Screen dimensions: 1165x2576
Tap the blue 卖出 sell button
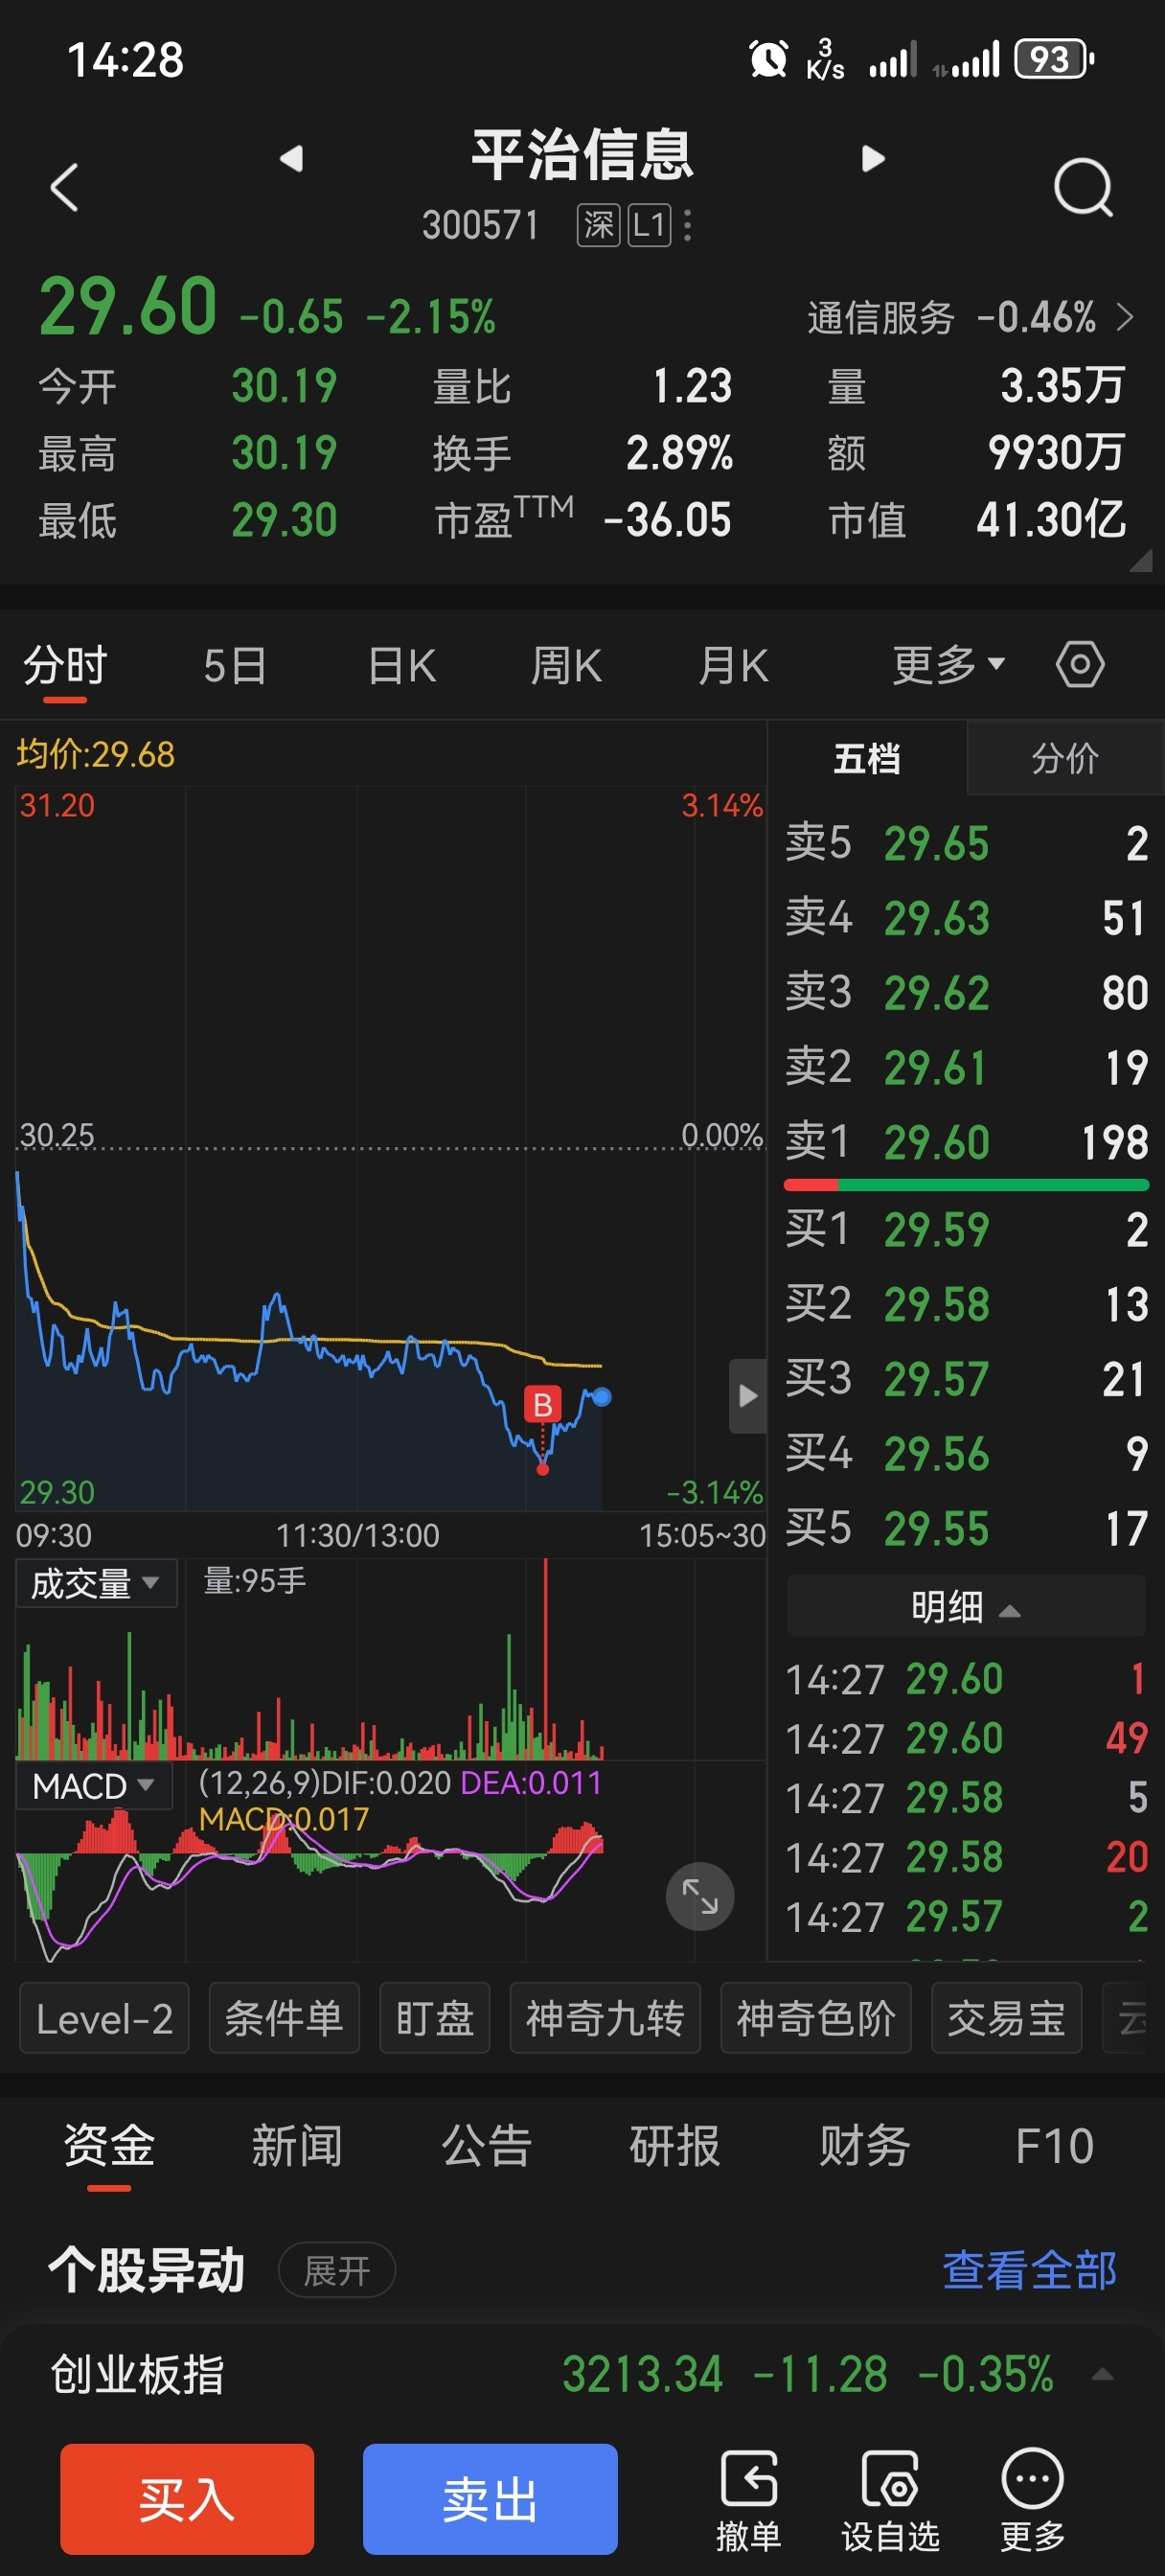pos(490,2499)
